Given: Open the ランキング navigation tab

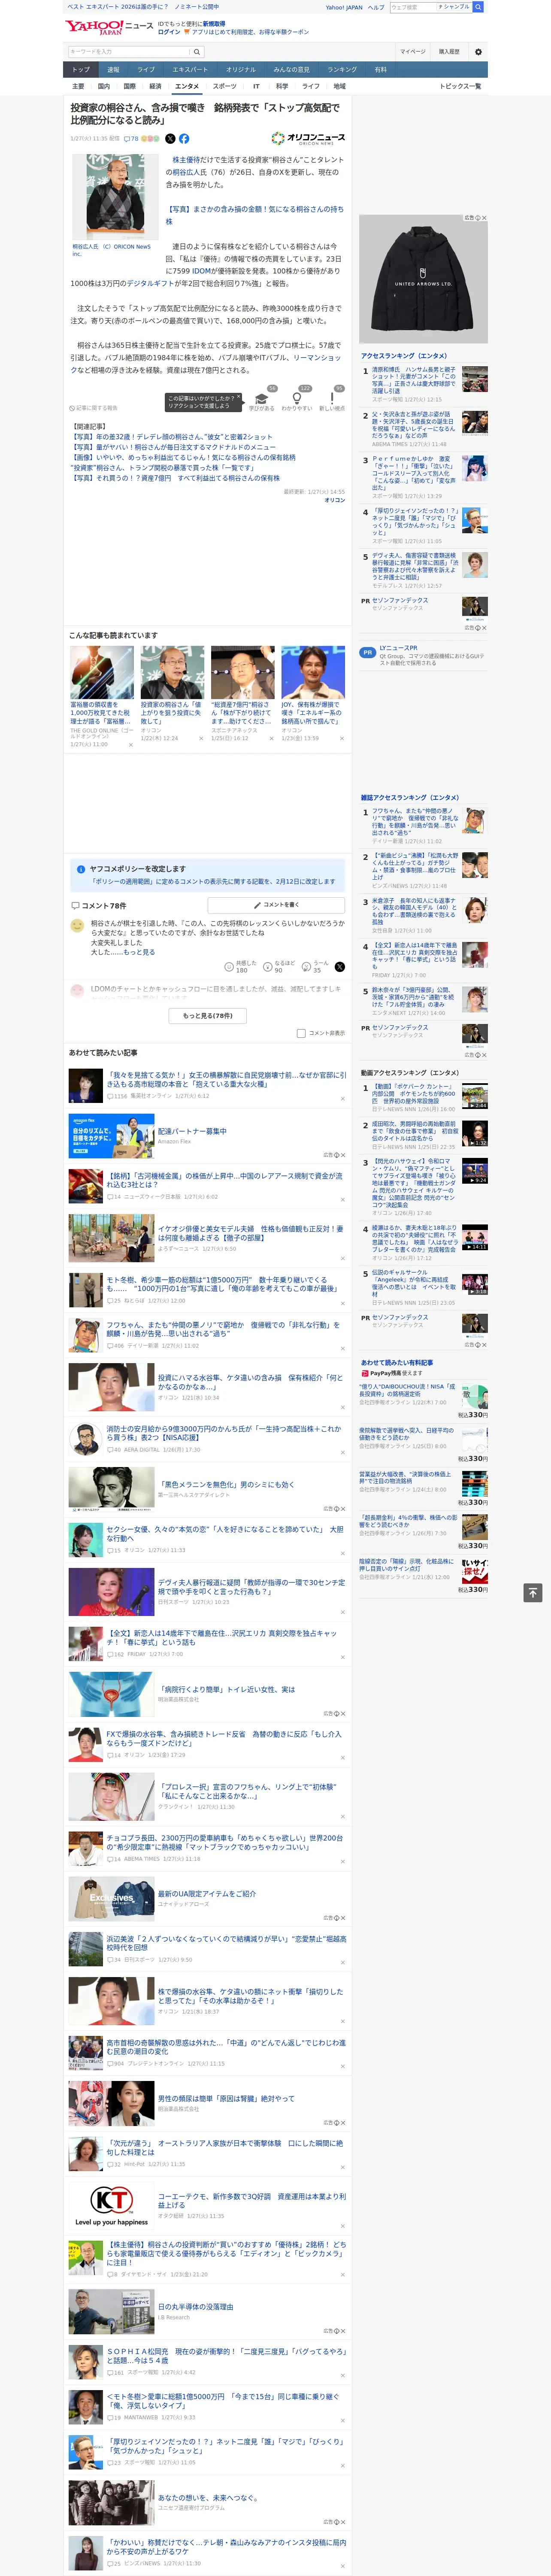Looking at the screenshot, I should (342, 70).
